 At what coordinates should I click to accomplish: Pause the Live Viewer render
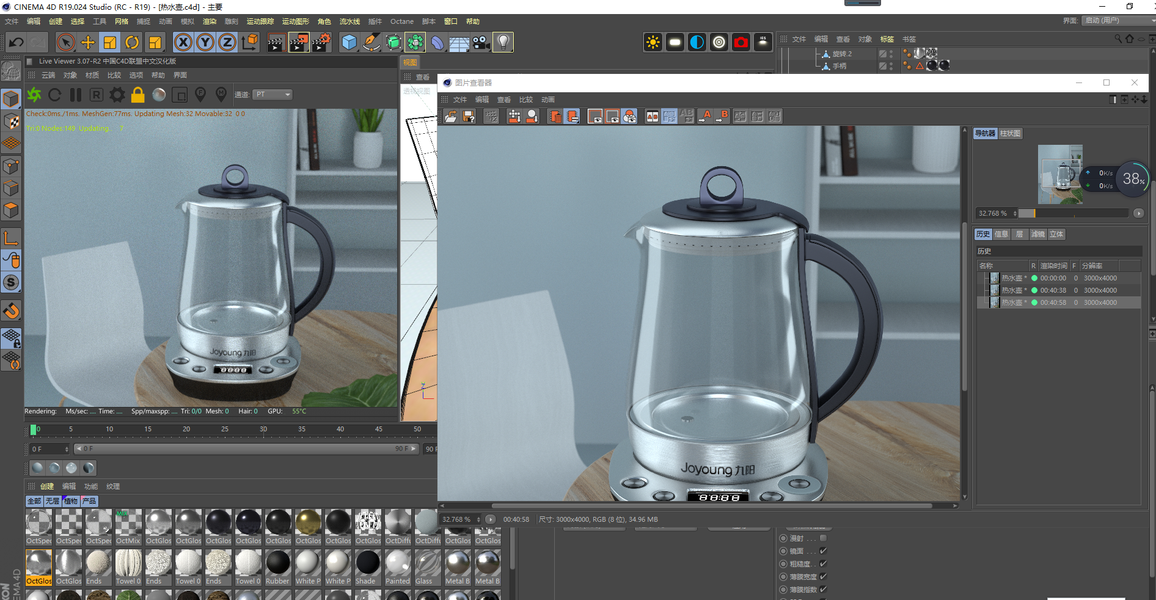[75, 94]
